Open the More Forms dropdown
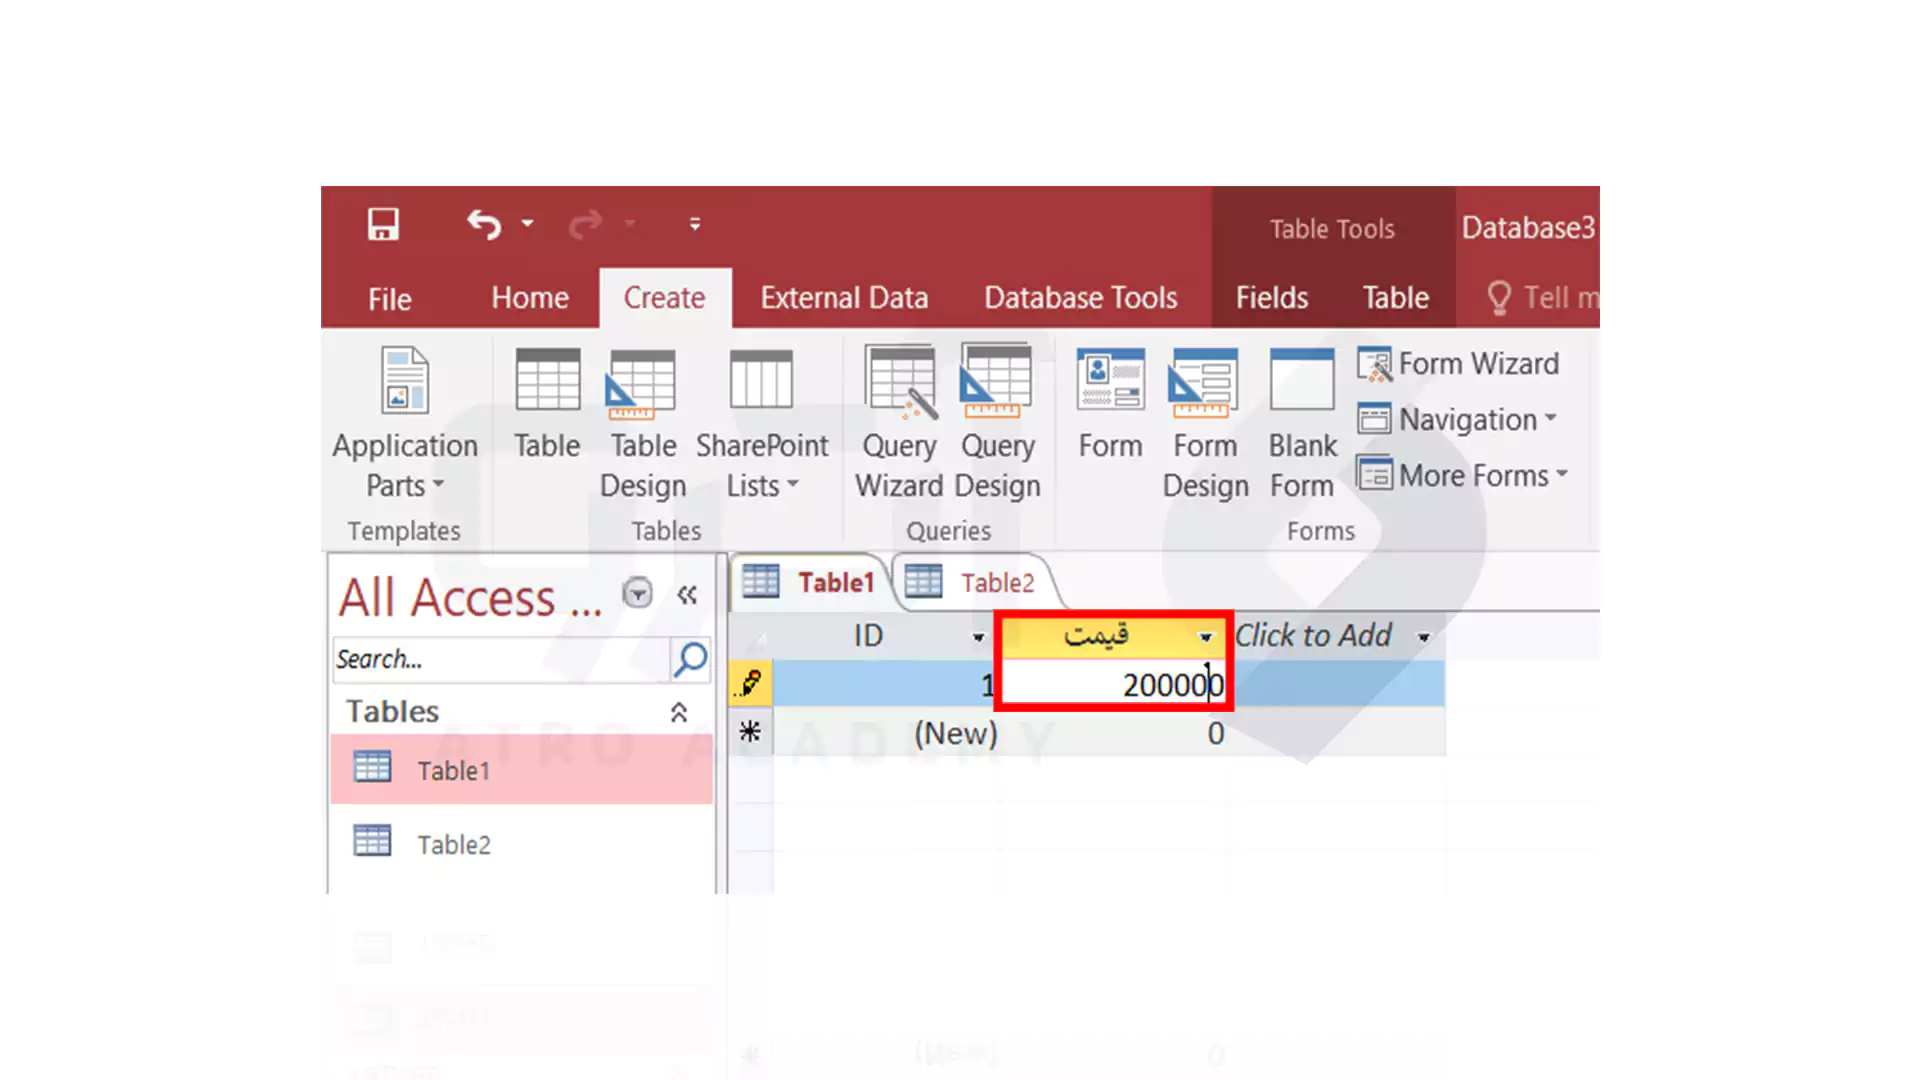1920x1080 pixels. click(x=1463, y=475)
